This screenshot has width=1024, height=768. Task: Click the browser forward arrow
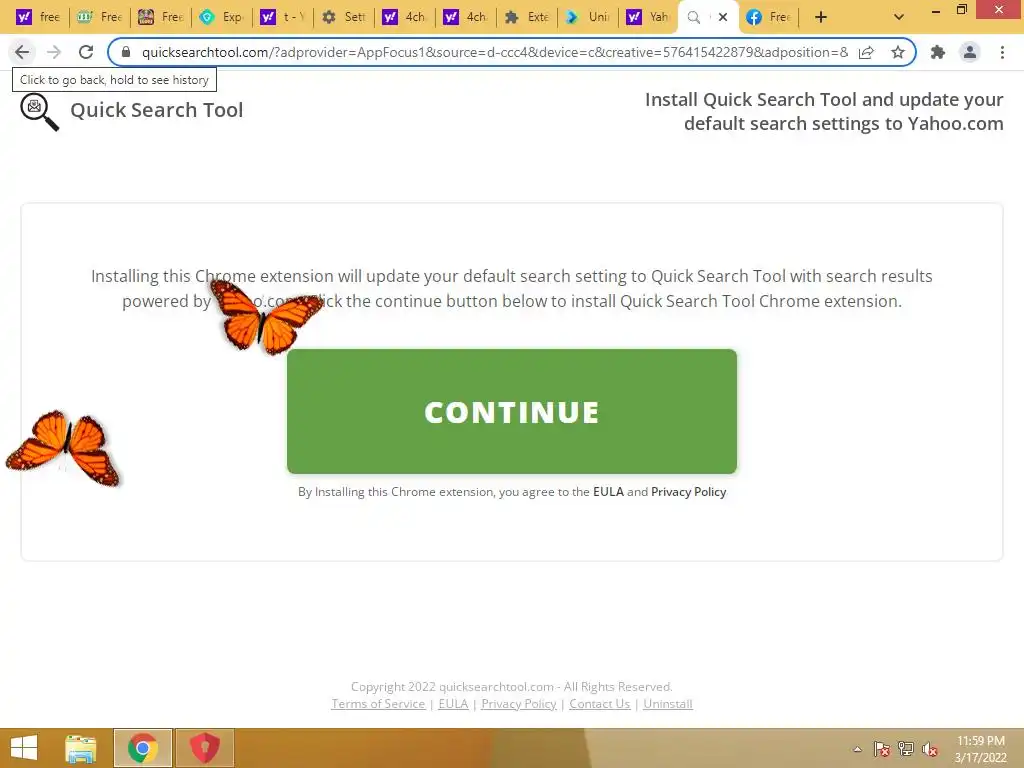pyautogui.click(x=54, y=52)
